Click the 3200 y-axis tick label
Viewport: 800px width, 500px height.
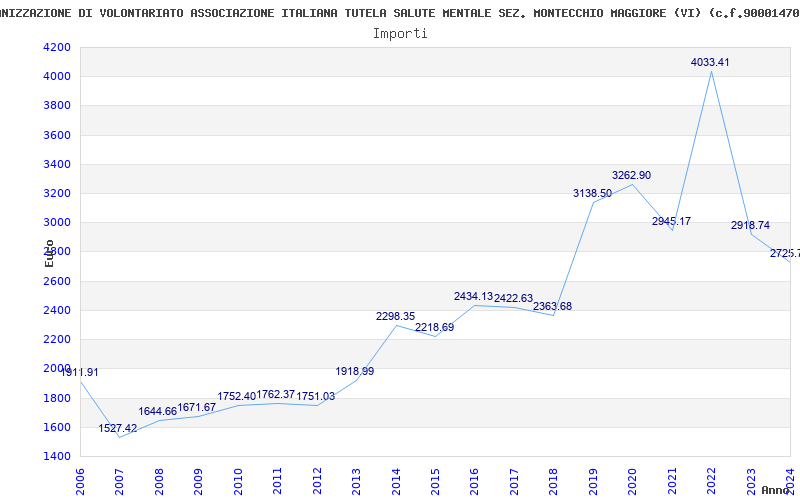pyautogui.click(x=57, y=193)
